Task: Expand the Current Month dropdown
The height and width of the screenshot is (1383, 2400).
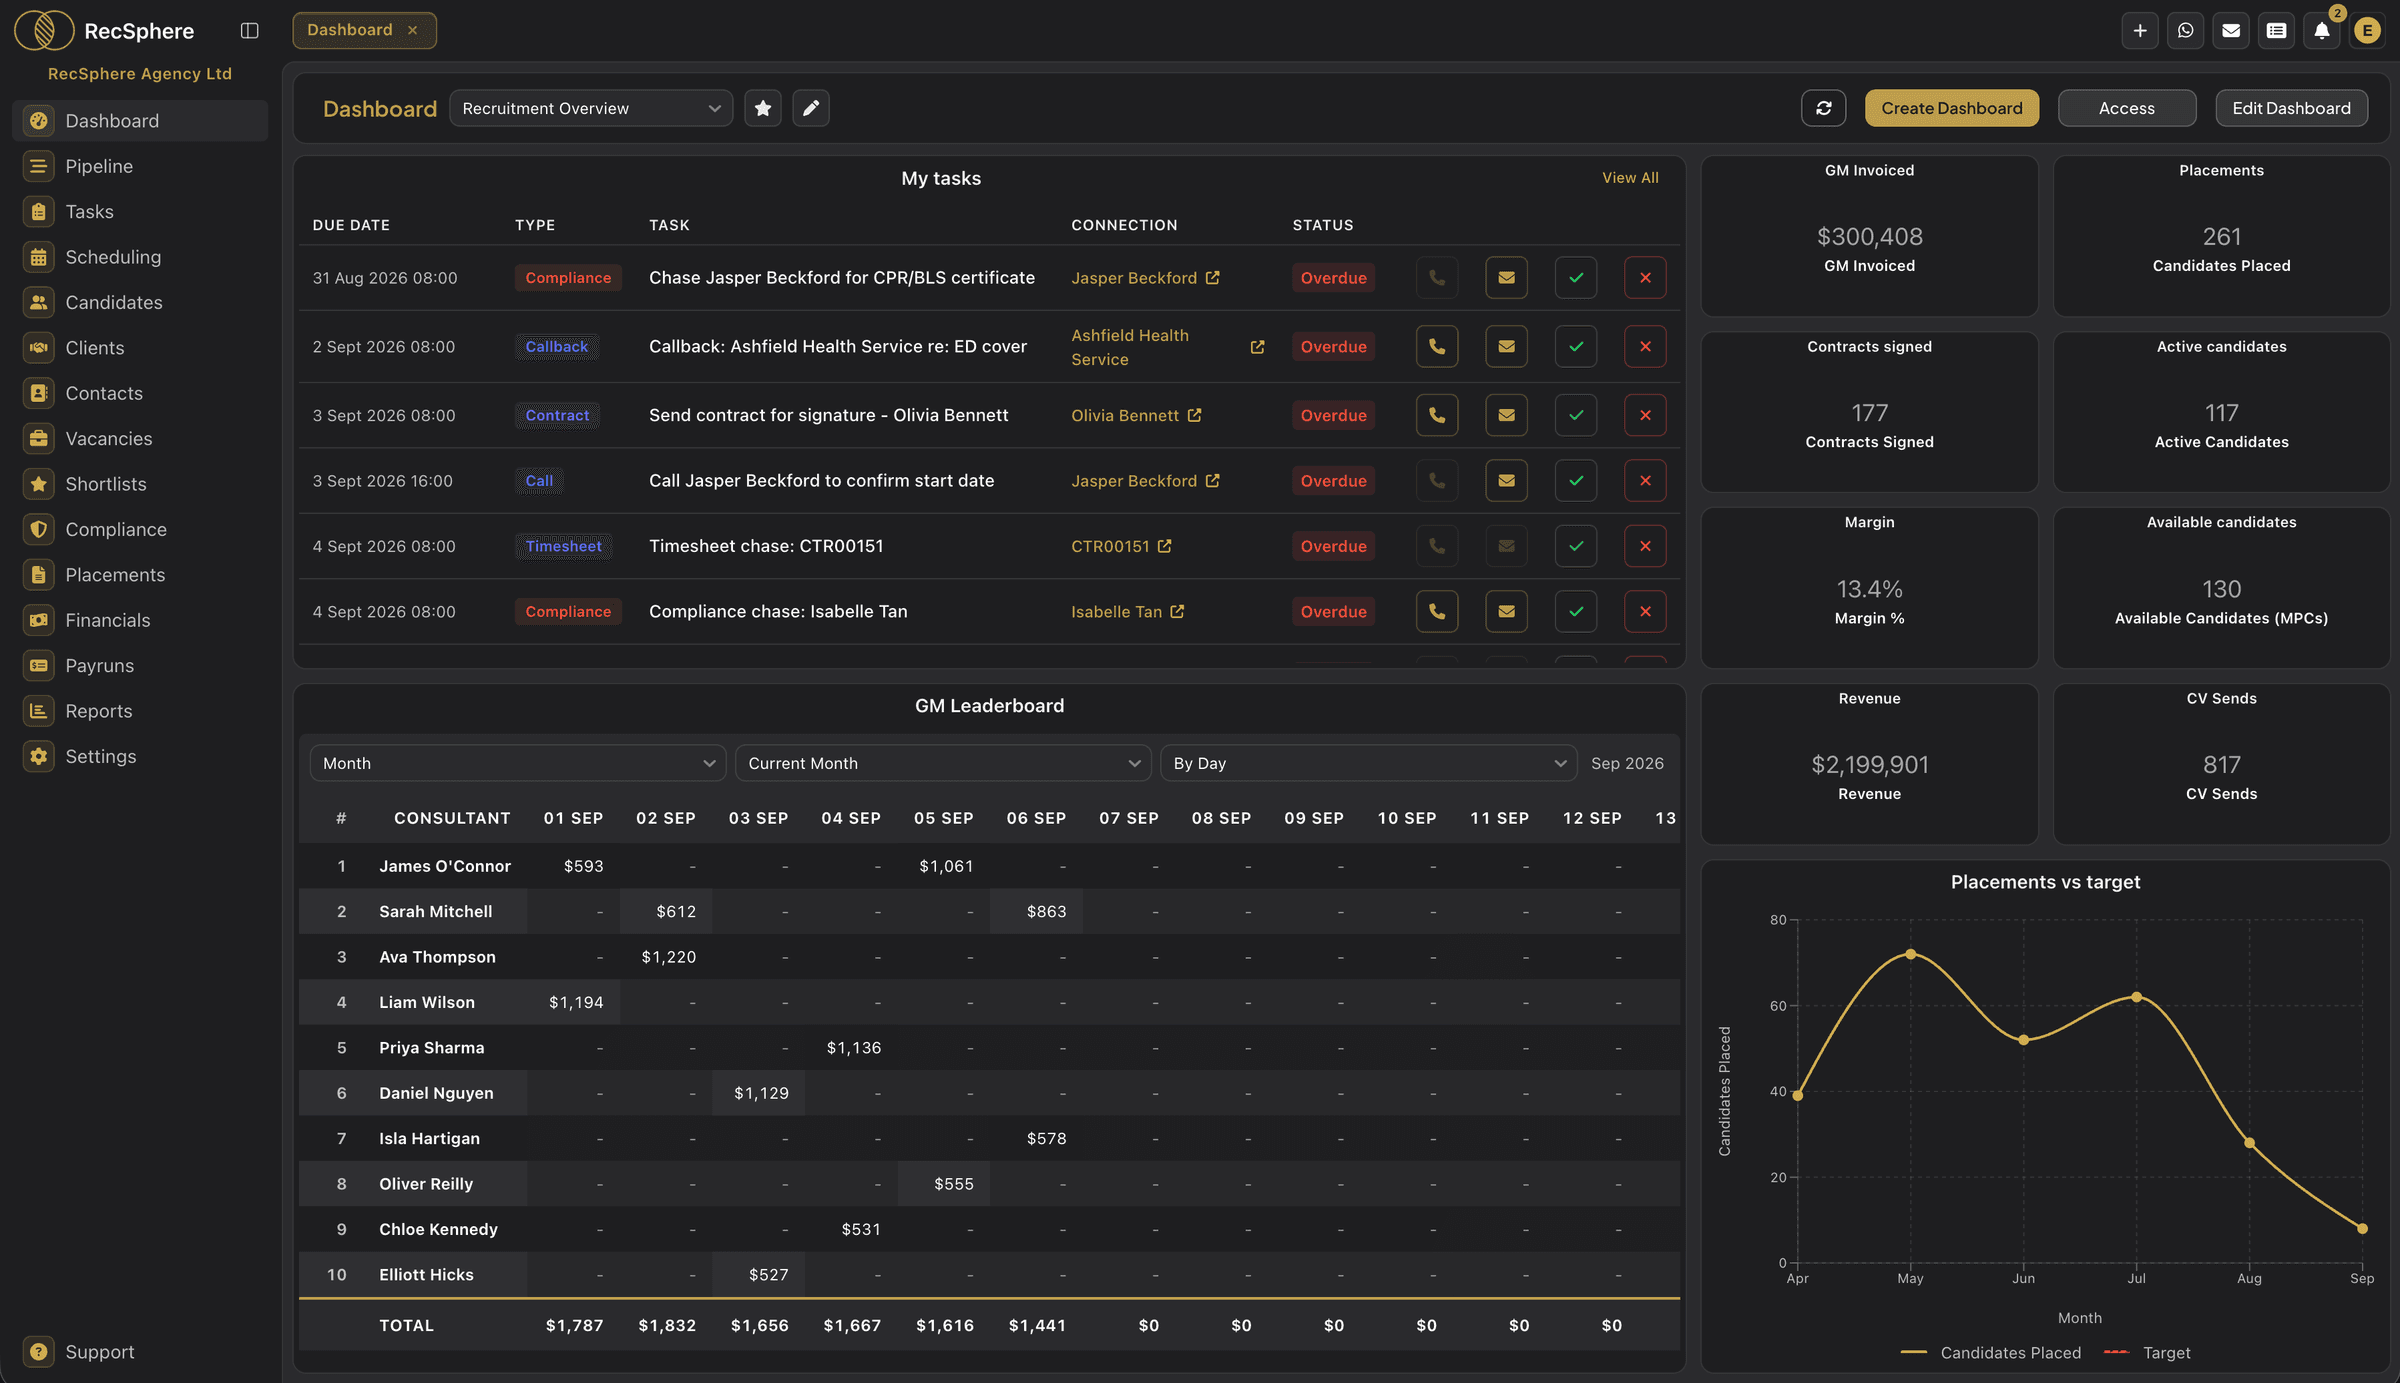Action: 943,763
